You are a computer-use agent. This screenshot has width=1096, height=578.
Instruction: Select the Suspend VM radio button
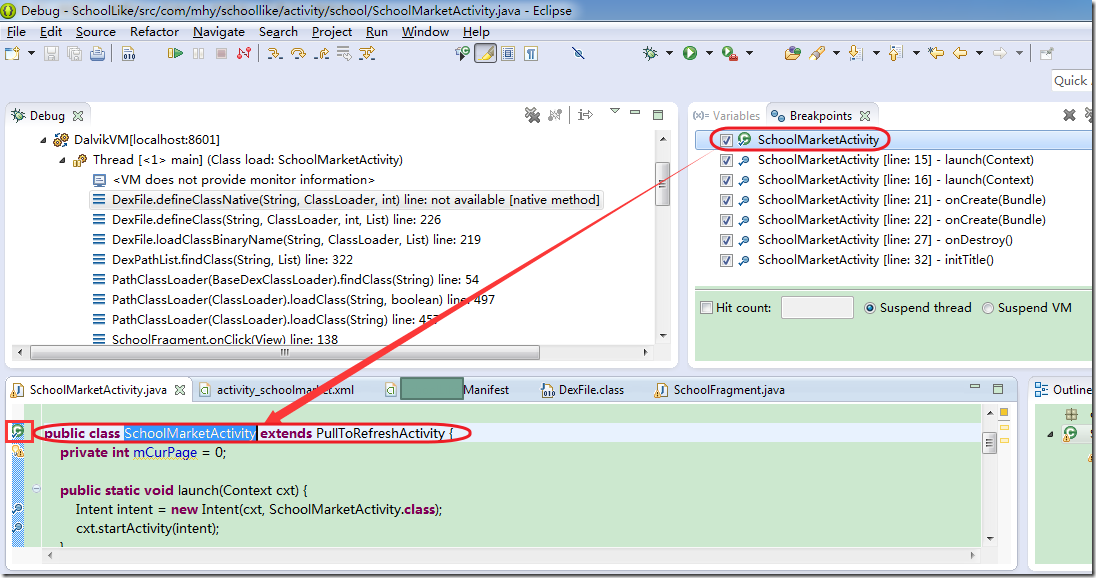(988, 308)
